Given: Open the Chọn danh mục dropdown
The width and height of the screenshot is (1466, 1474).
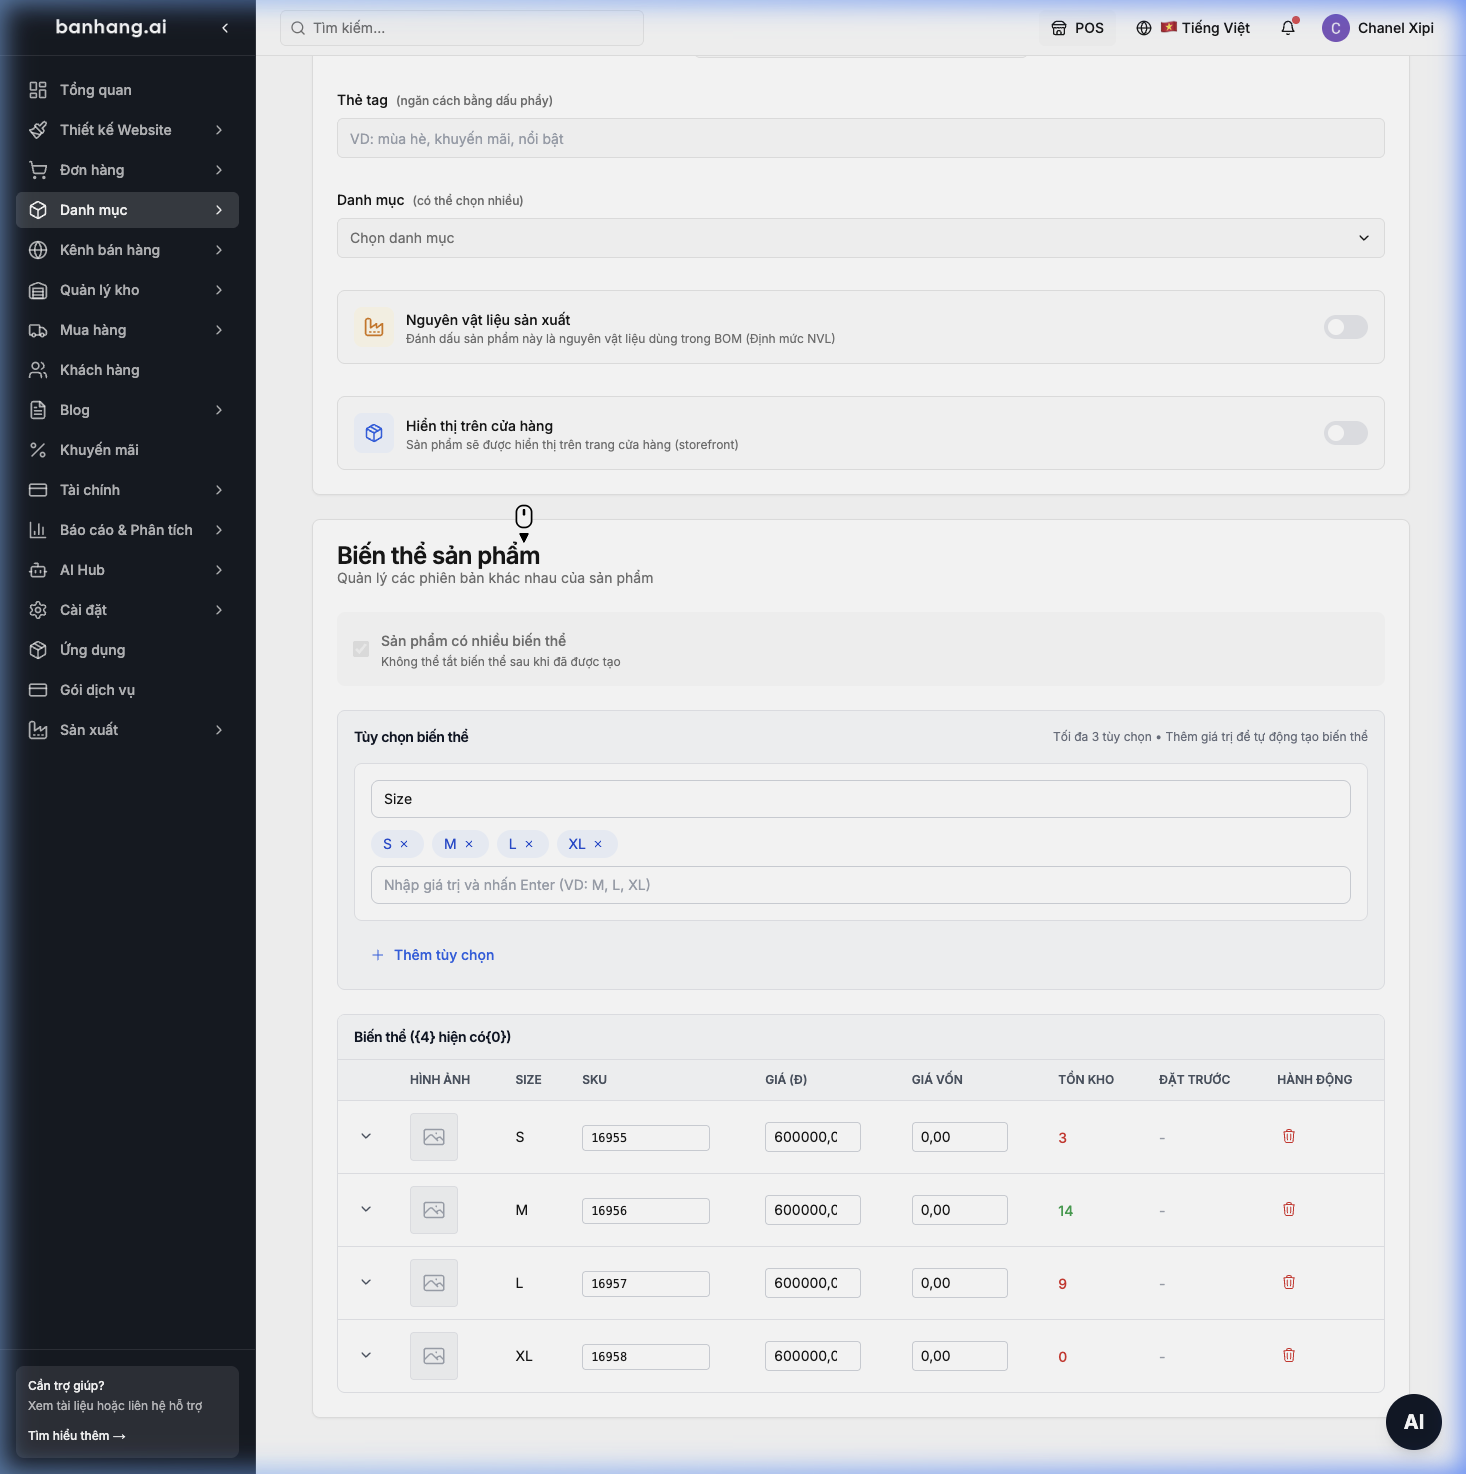Looking at the screenshot, I should [x=861, y=238].
